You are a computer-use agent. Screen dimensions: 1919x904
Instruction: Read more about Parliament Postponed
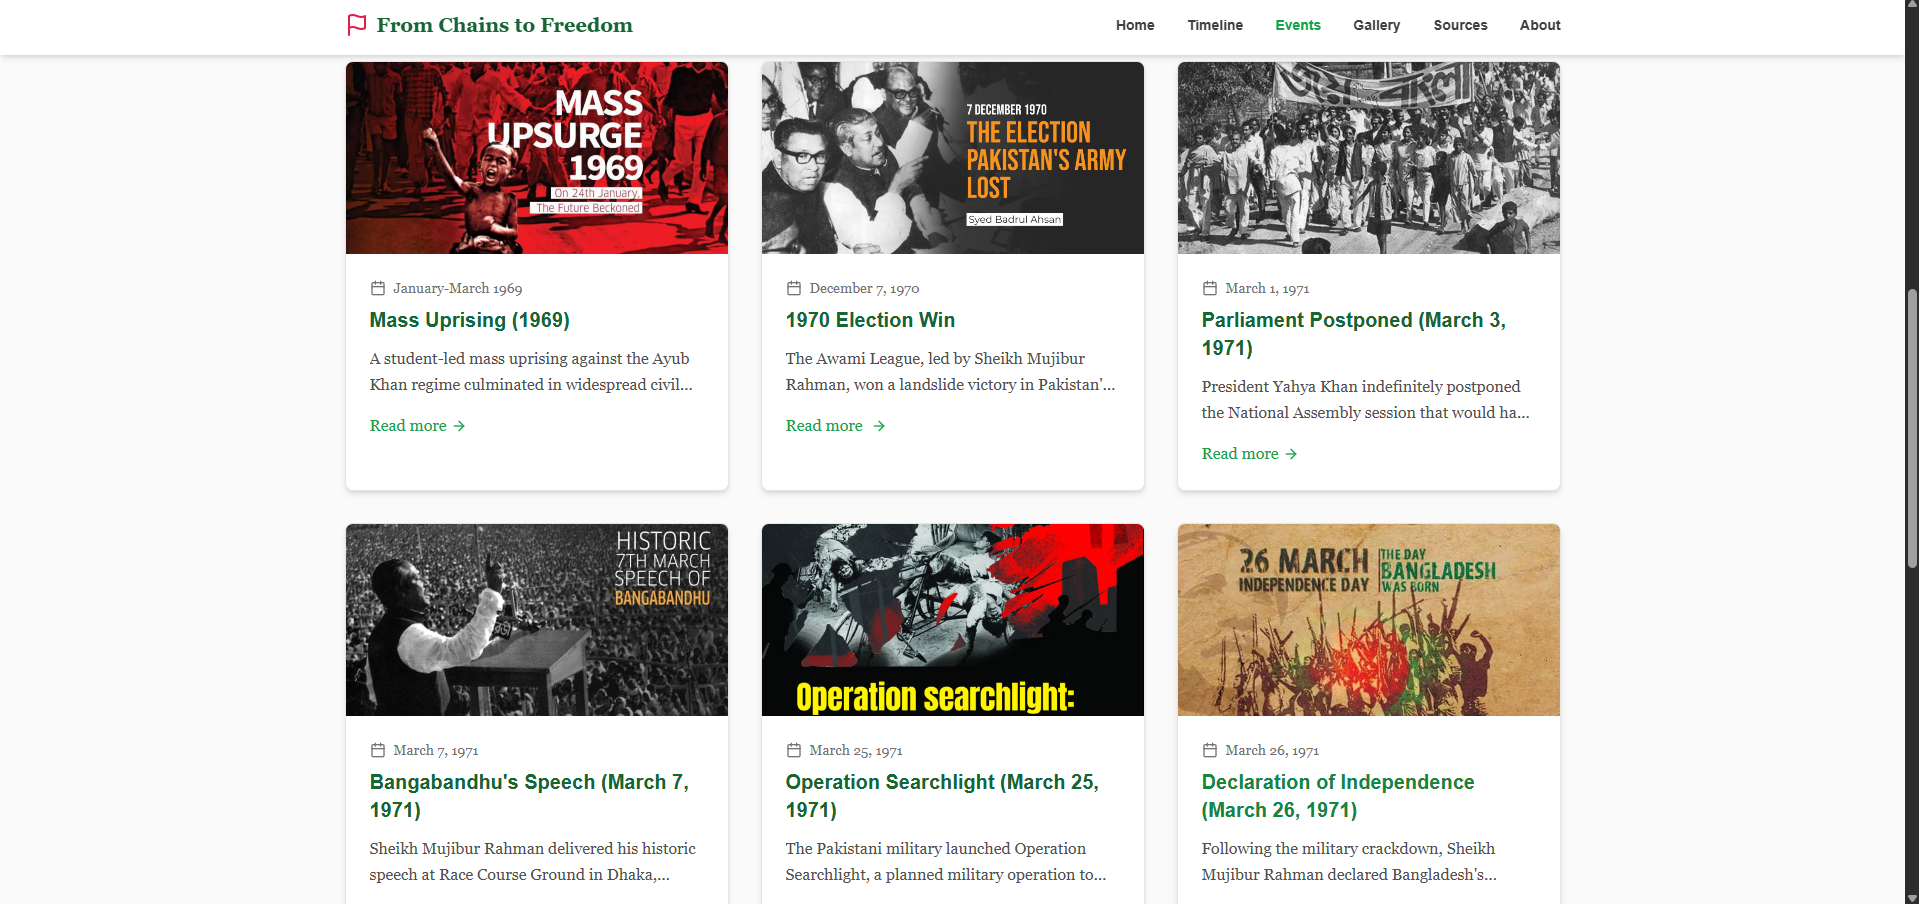pos(1249,454)
